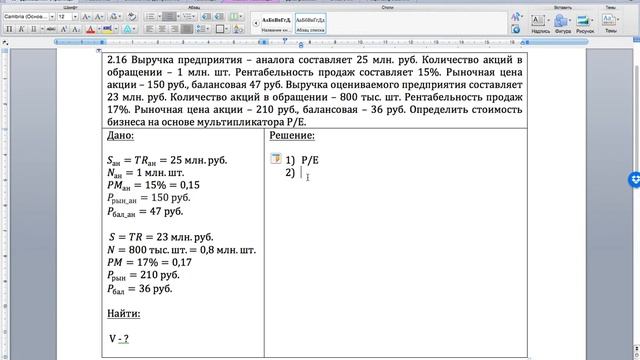640x360 pixels.
Task: Click the font name field showing Cambria
Action: [27, 17]
